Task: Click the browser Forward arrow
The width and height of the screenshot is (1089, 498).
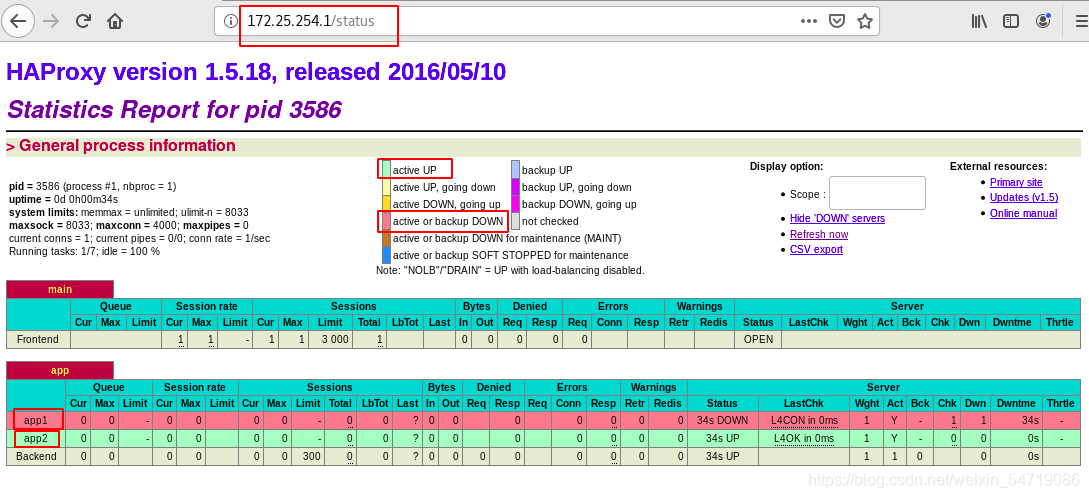Action: click(51, 22)
